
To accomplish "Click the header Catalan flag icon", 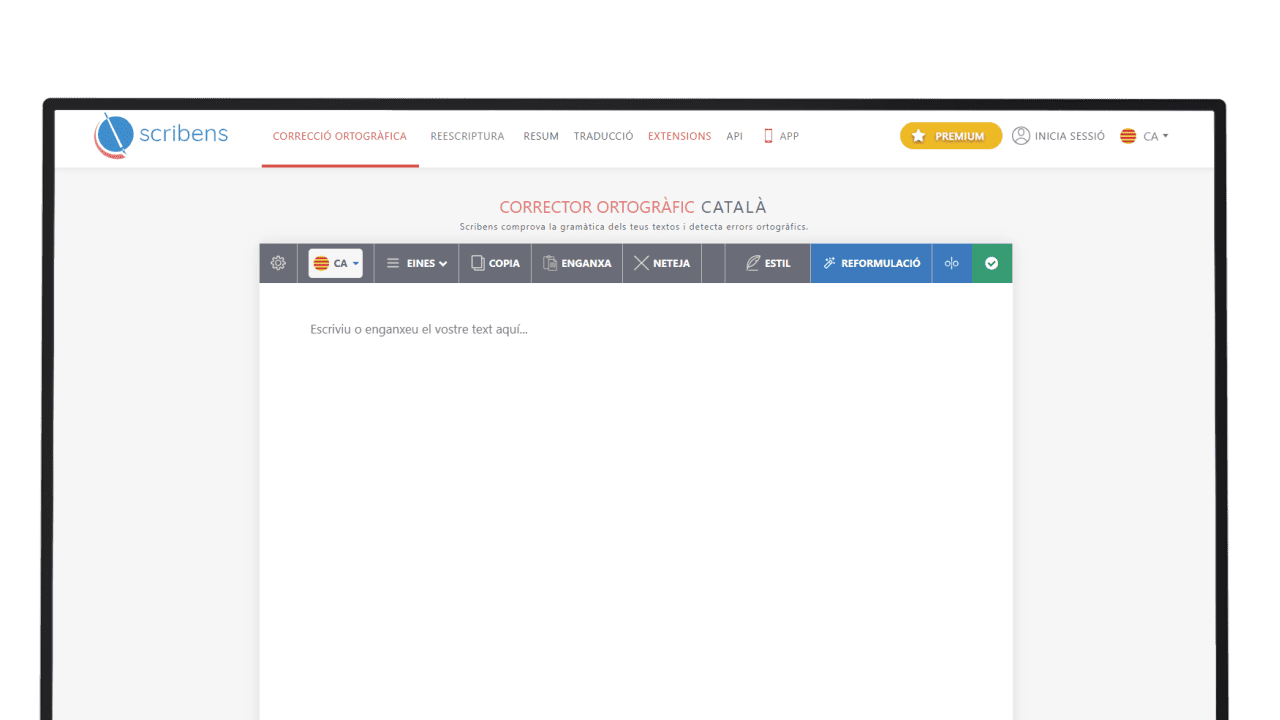I will 1128,136.
